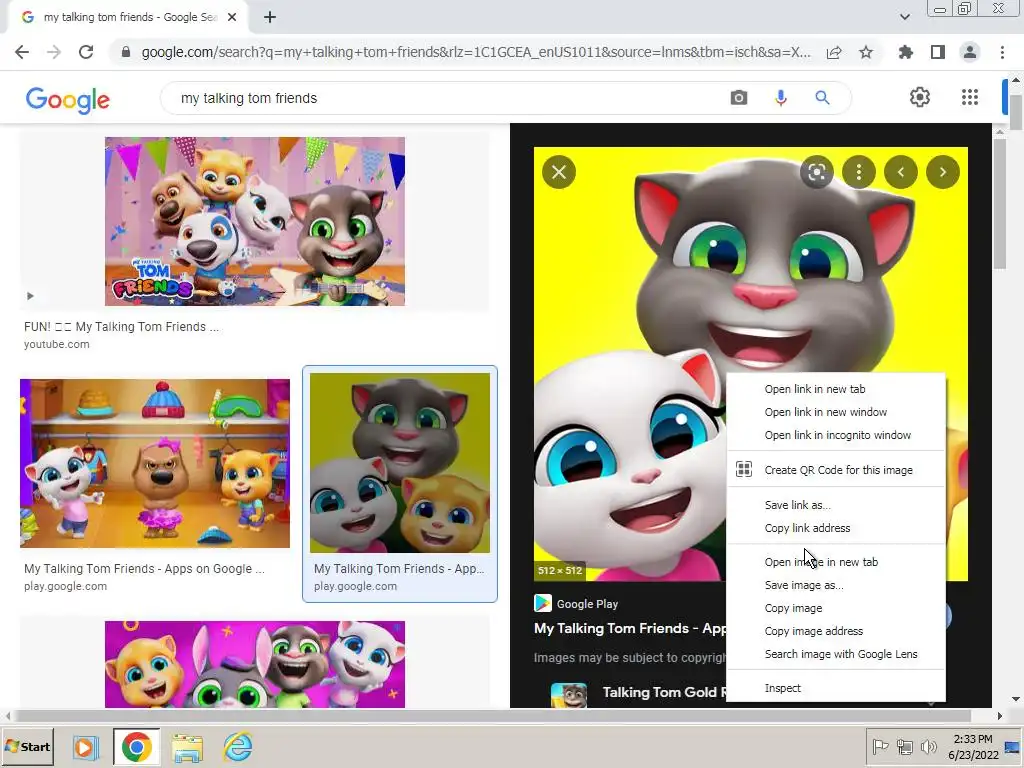Open the YouTube party thumbnail result

tap(255, 221)
